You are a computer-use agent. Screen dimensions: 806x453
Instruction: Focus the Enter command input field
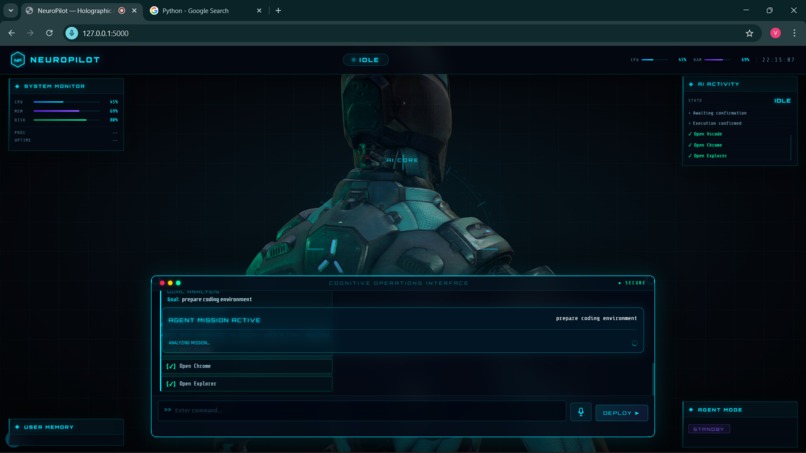tap(362, 410)
